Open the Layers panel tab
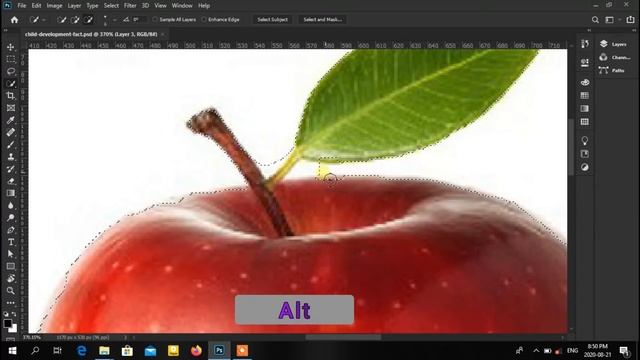640x360 pixels. [614, 44]
